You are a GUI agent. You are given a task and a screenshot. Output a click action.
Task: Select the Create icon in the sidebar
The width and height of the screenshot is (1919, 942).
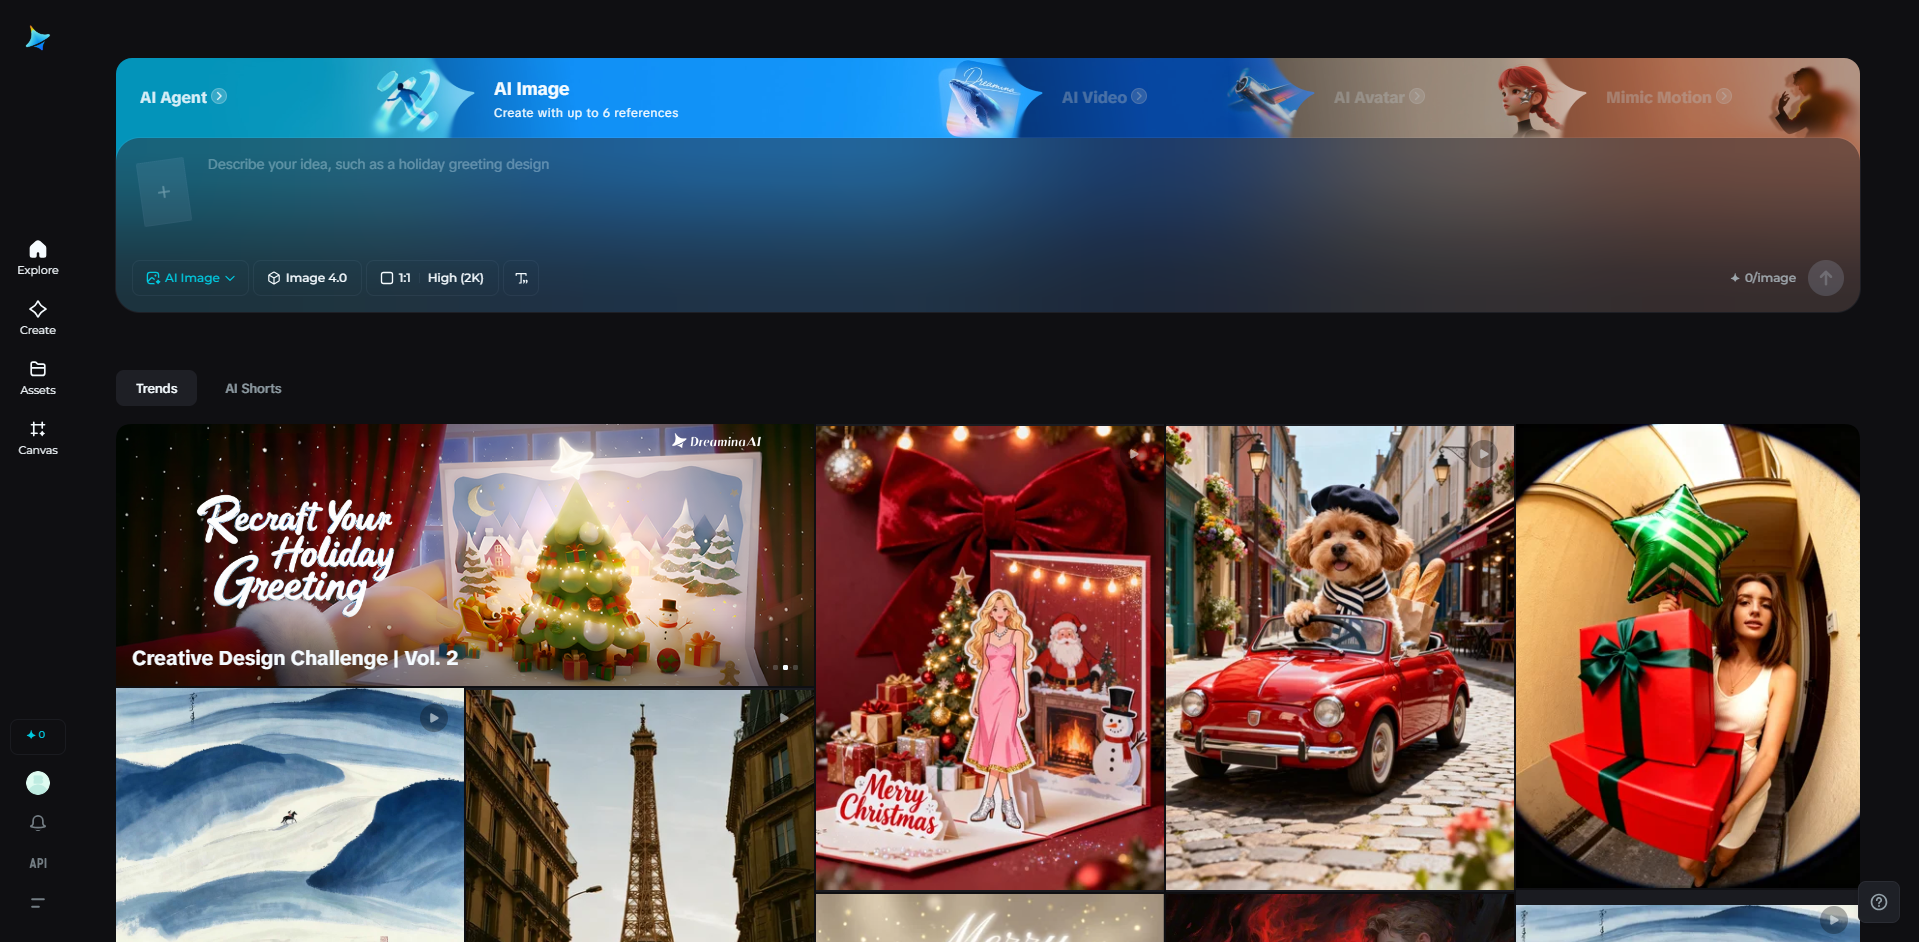pyautogui.click(x=37, y=317)
